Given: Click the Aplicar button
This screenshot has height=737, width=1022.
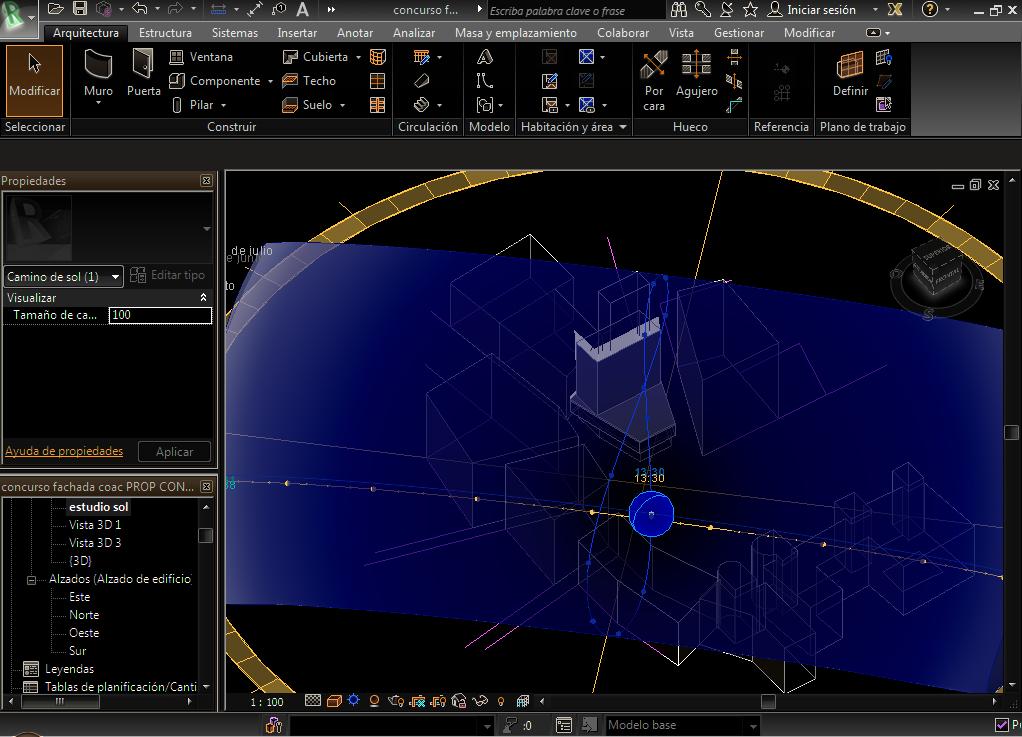Looking at the screenshot, I should pos(174,451).
